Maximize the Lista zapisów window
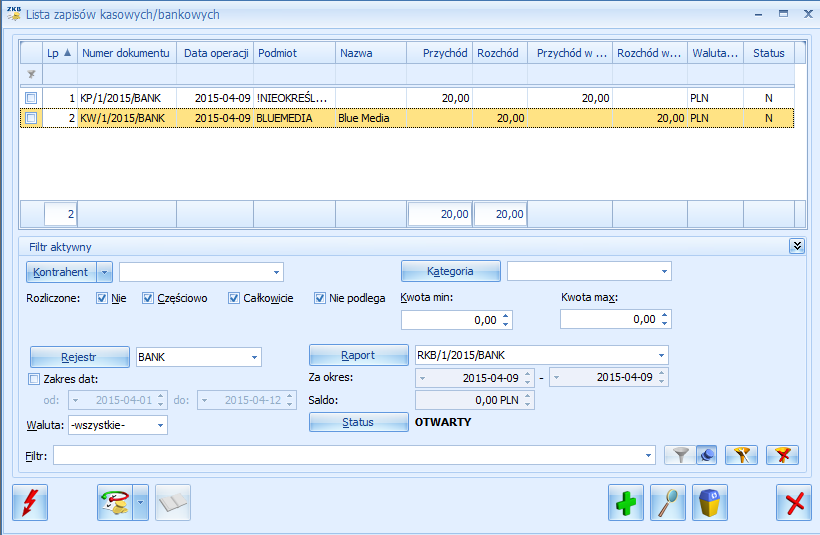This screenshot has width=820, height=535. coord(783,14)
